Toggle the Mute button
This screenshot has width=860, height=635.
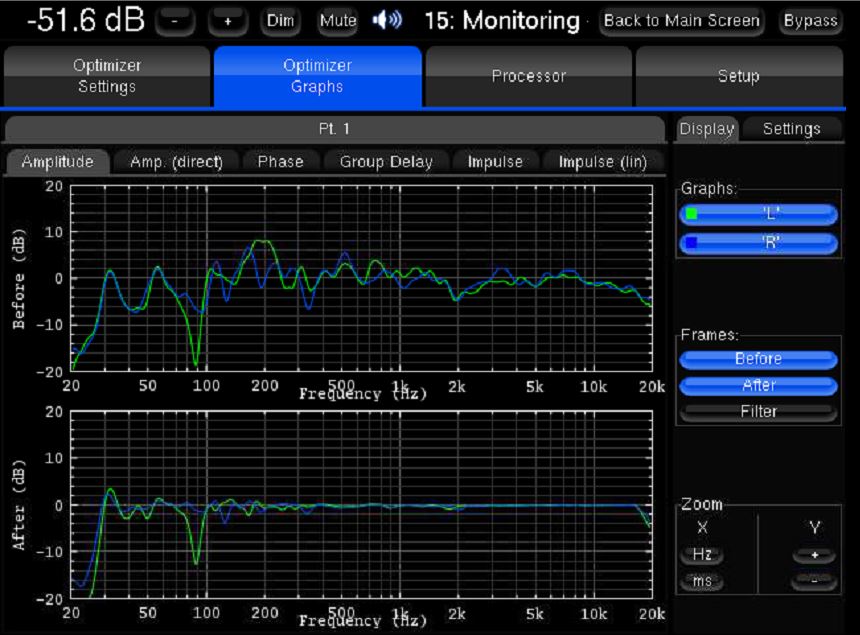[x=338, y=21]
